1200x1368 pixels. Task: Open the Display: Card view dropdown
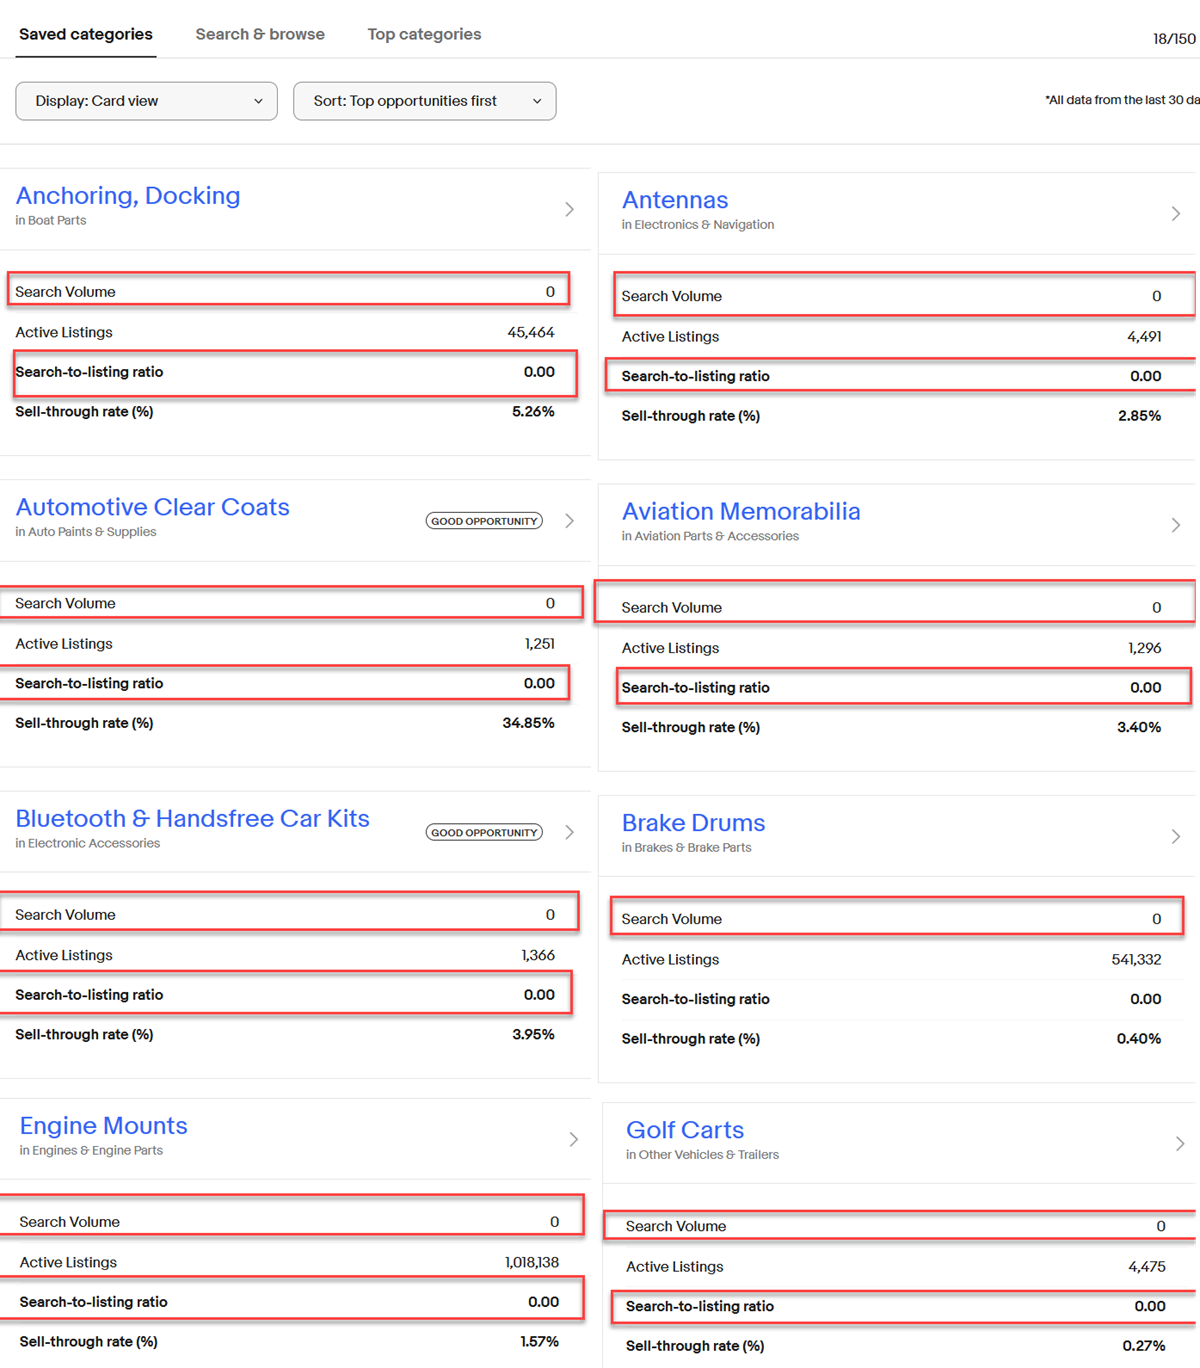[146, 101]
